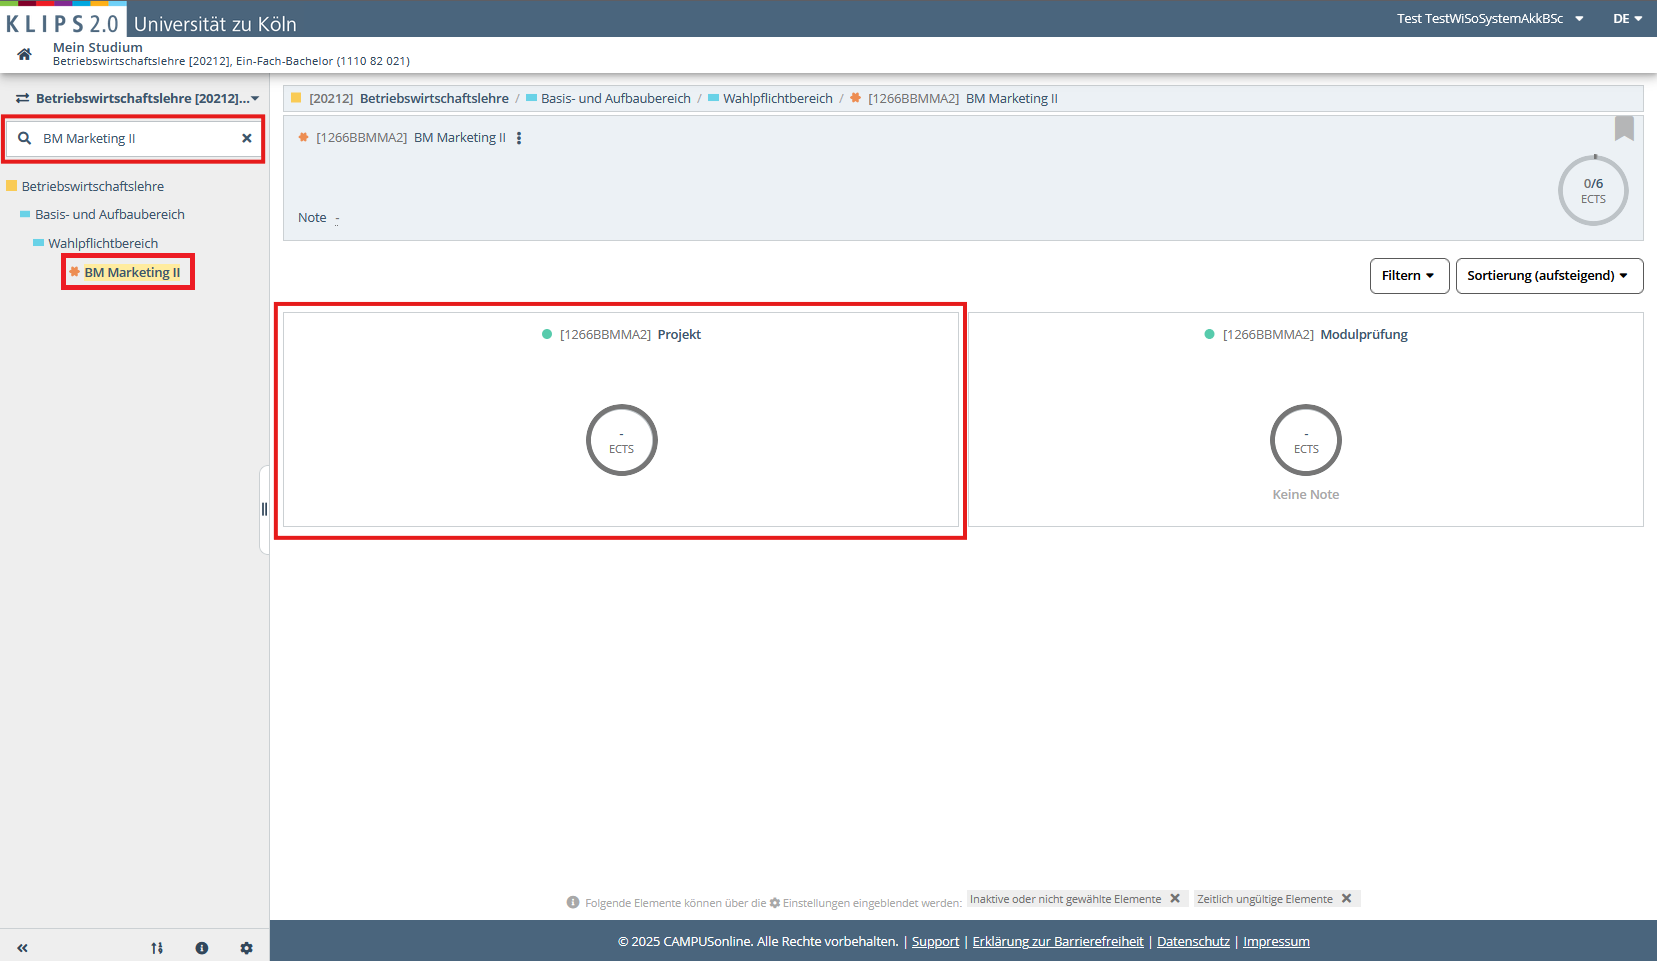1657x961 pixels.
Task: Remove 'Inaktive oder nicht gewählte Elemente' tag
Action: [x=1175, y=899]
